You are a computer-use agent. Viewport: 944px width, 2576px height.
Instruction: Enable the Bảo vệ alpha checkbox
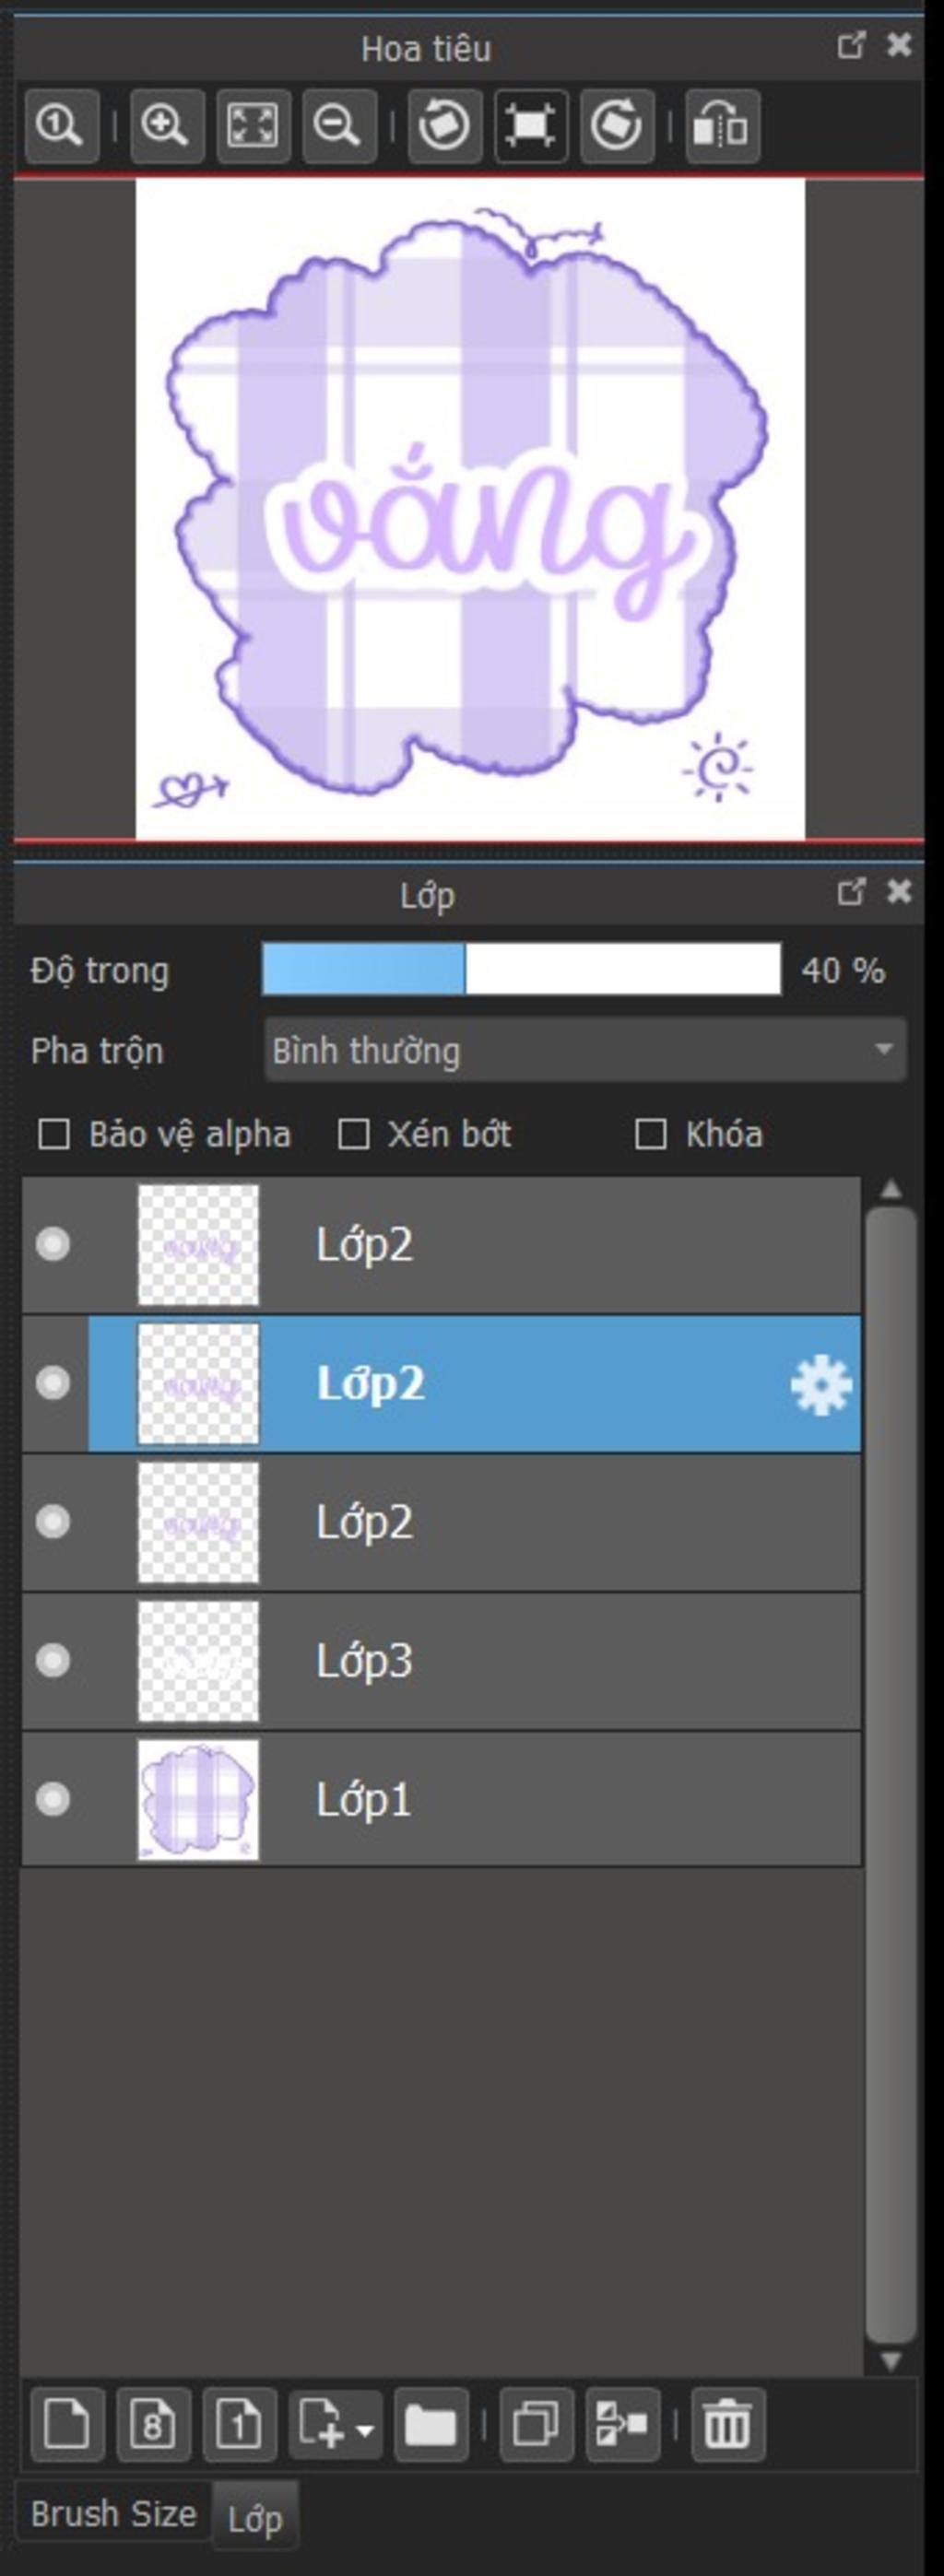pyautogui.click(x=53, y=1135)
